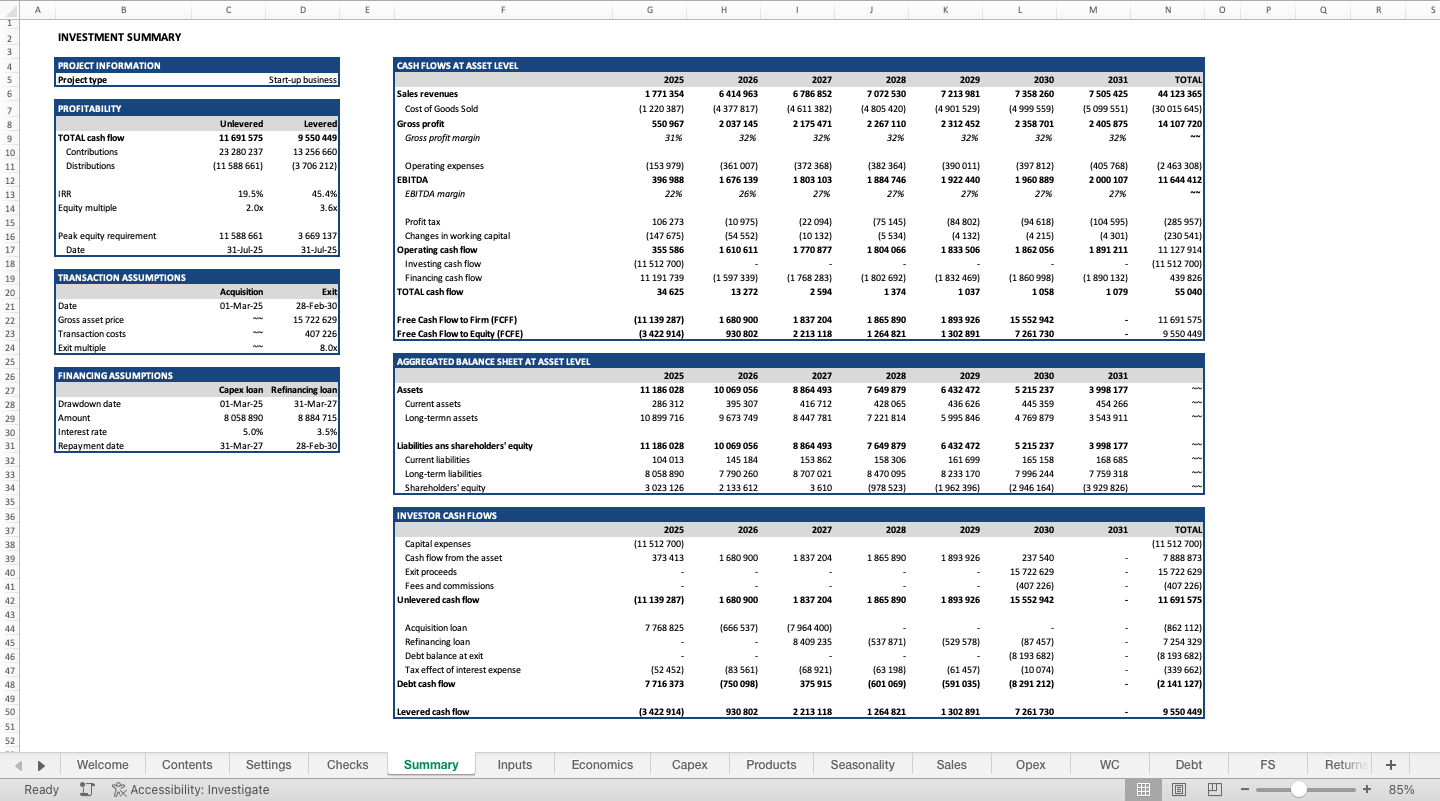Open the WC sheet tab
Viewport: 1440px width, 801px height.
(1109, 765)
